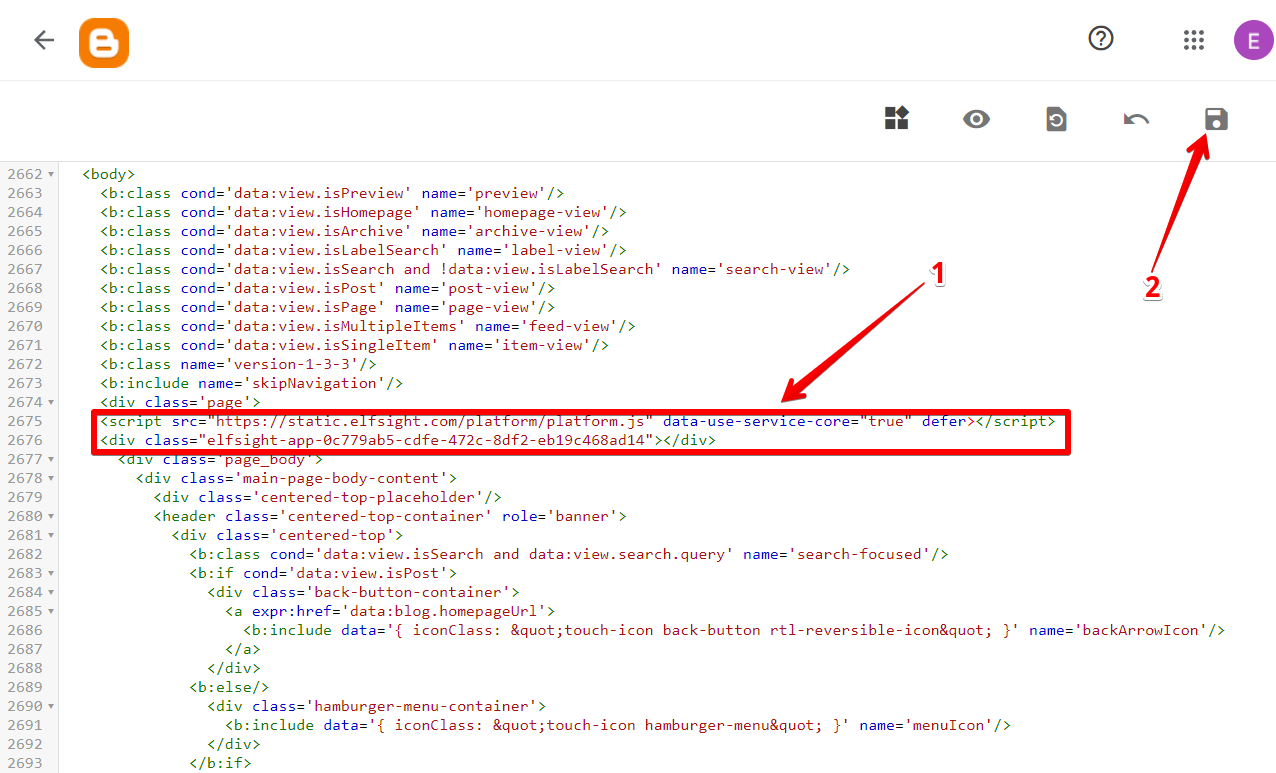The height and width of the screenshot is (773, 1276).
Task: Open the Google apps grid
Action: point(1193,40)
